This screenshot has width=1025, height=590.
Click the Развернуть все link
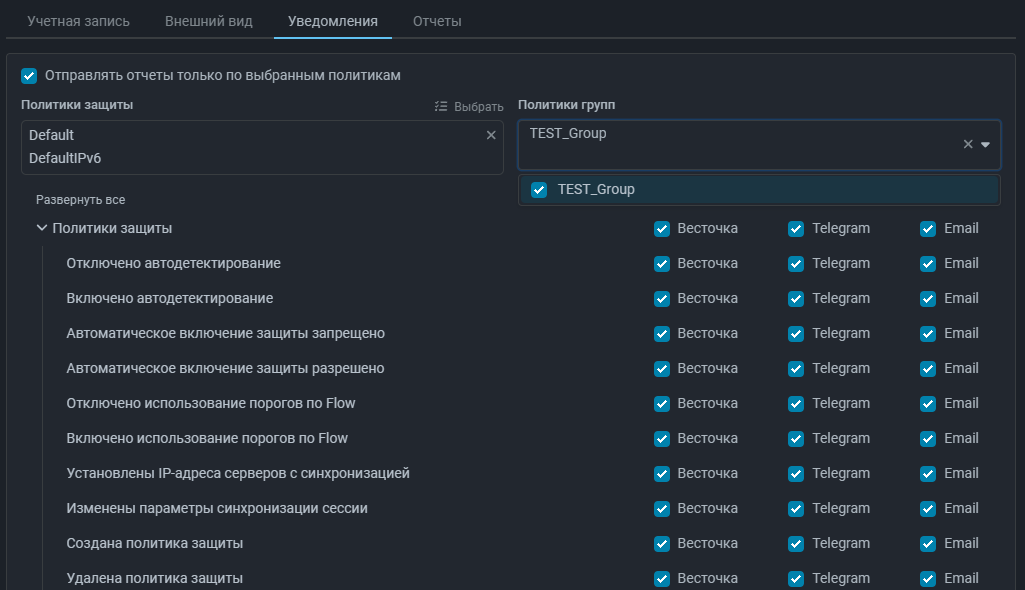tap(80, 200)
